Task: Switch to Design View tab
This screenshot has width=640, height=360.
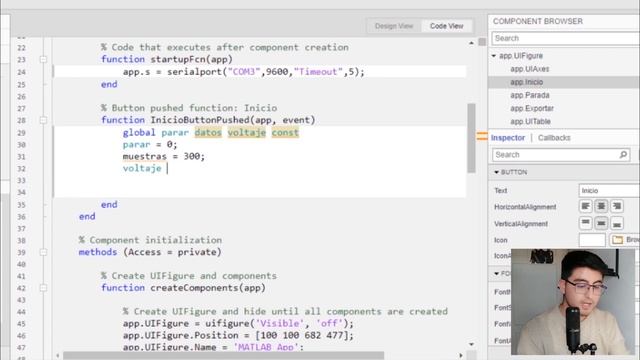Action: click(x=394, y=26)
